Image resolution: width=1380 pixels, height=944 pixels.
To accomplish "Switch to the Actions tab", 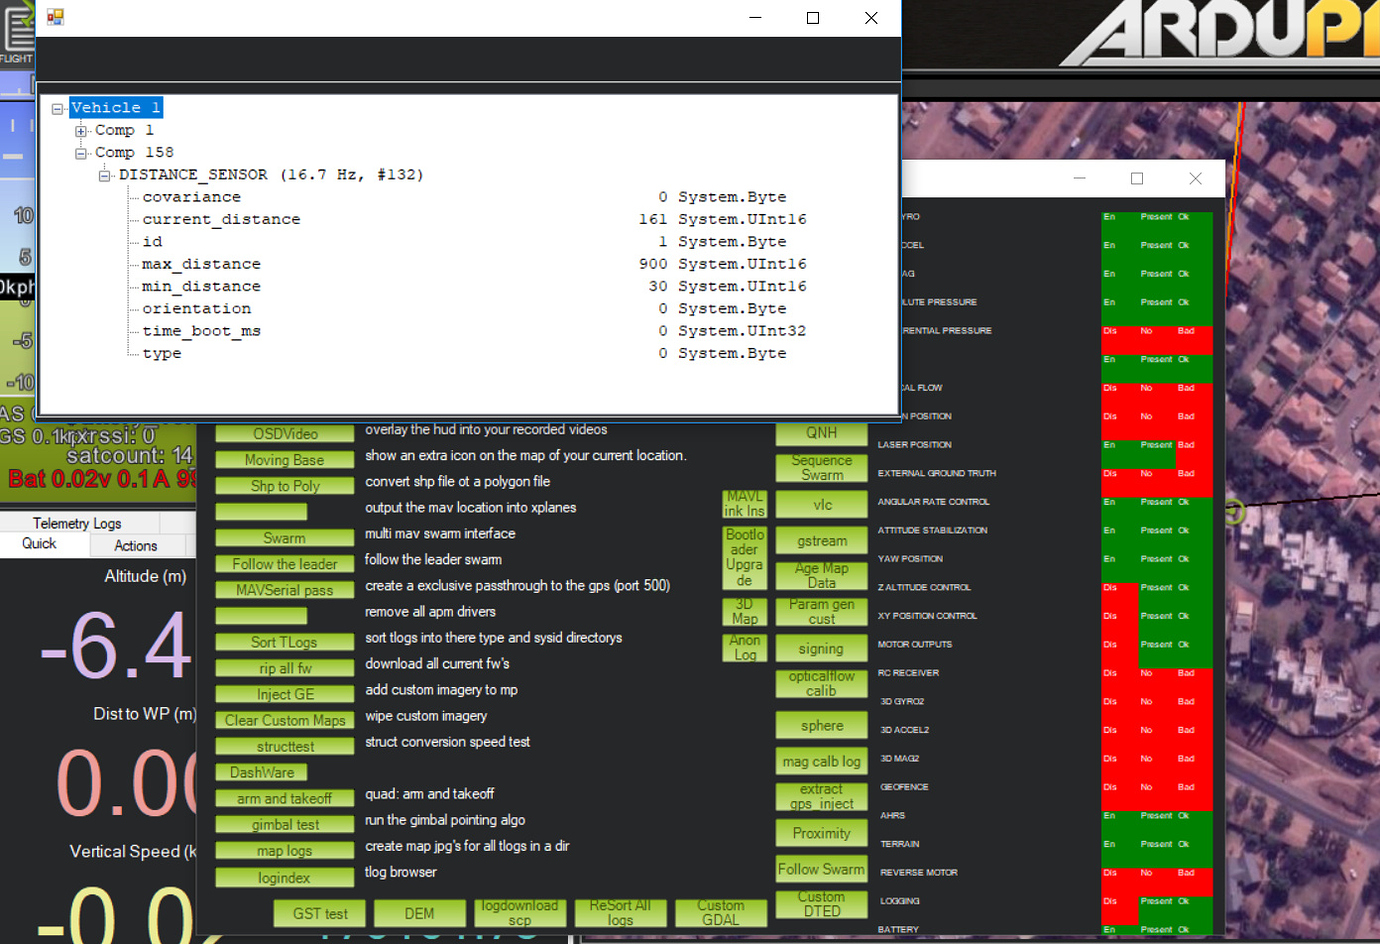I will pos(137,546).
